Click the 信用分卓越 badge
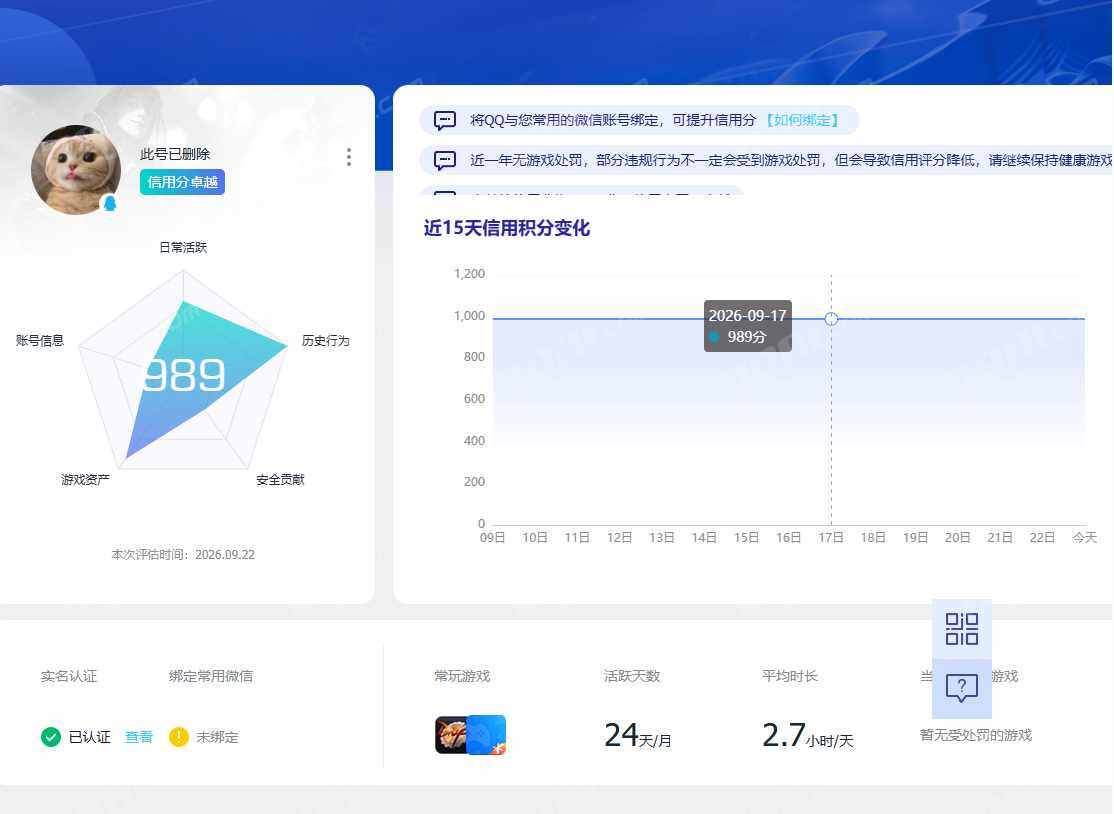This screenshot has height=814, width=1114. [x=183, y=183]
